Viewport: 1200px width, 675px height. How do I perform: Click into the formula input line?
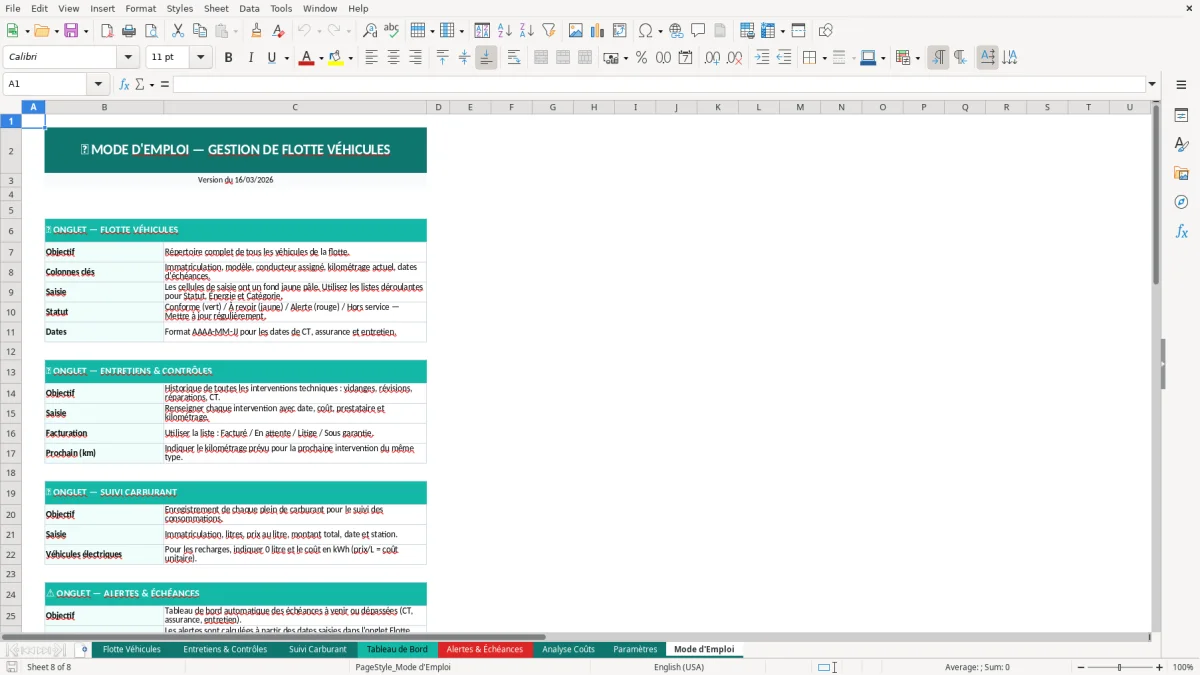658,84
